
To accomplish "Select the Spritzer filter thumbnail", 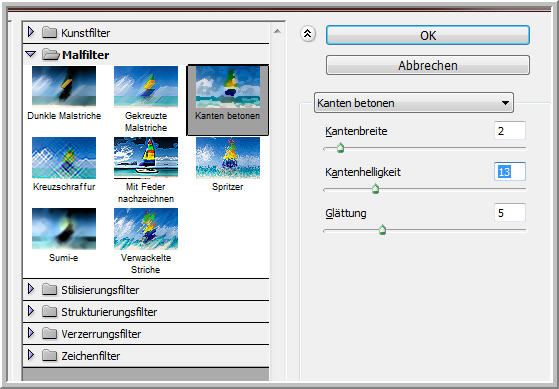I will point(228,158).
